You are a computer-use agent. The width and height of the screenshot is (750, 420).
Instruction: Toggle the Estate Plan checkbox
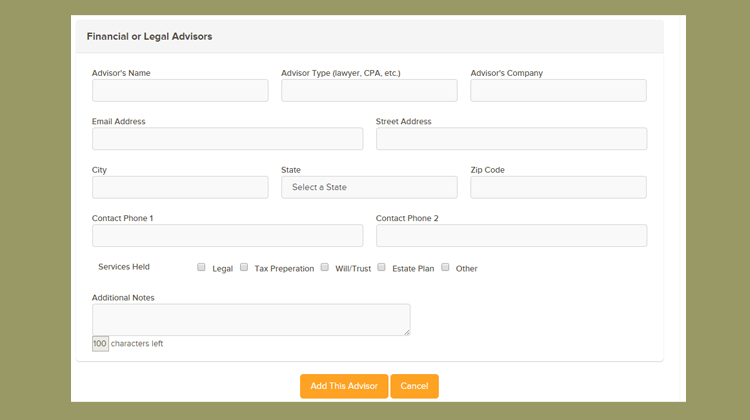[381, 267]
